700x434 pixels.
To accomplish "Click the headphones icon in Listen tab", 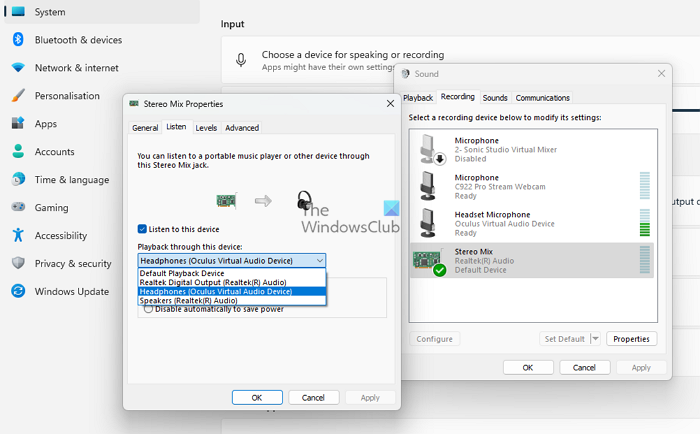I will (x=304, y=200).
